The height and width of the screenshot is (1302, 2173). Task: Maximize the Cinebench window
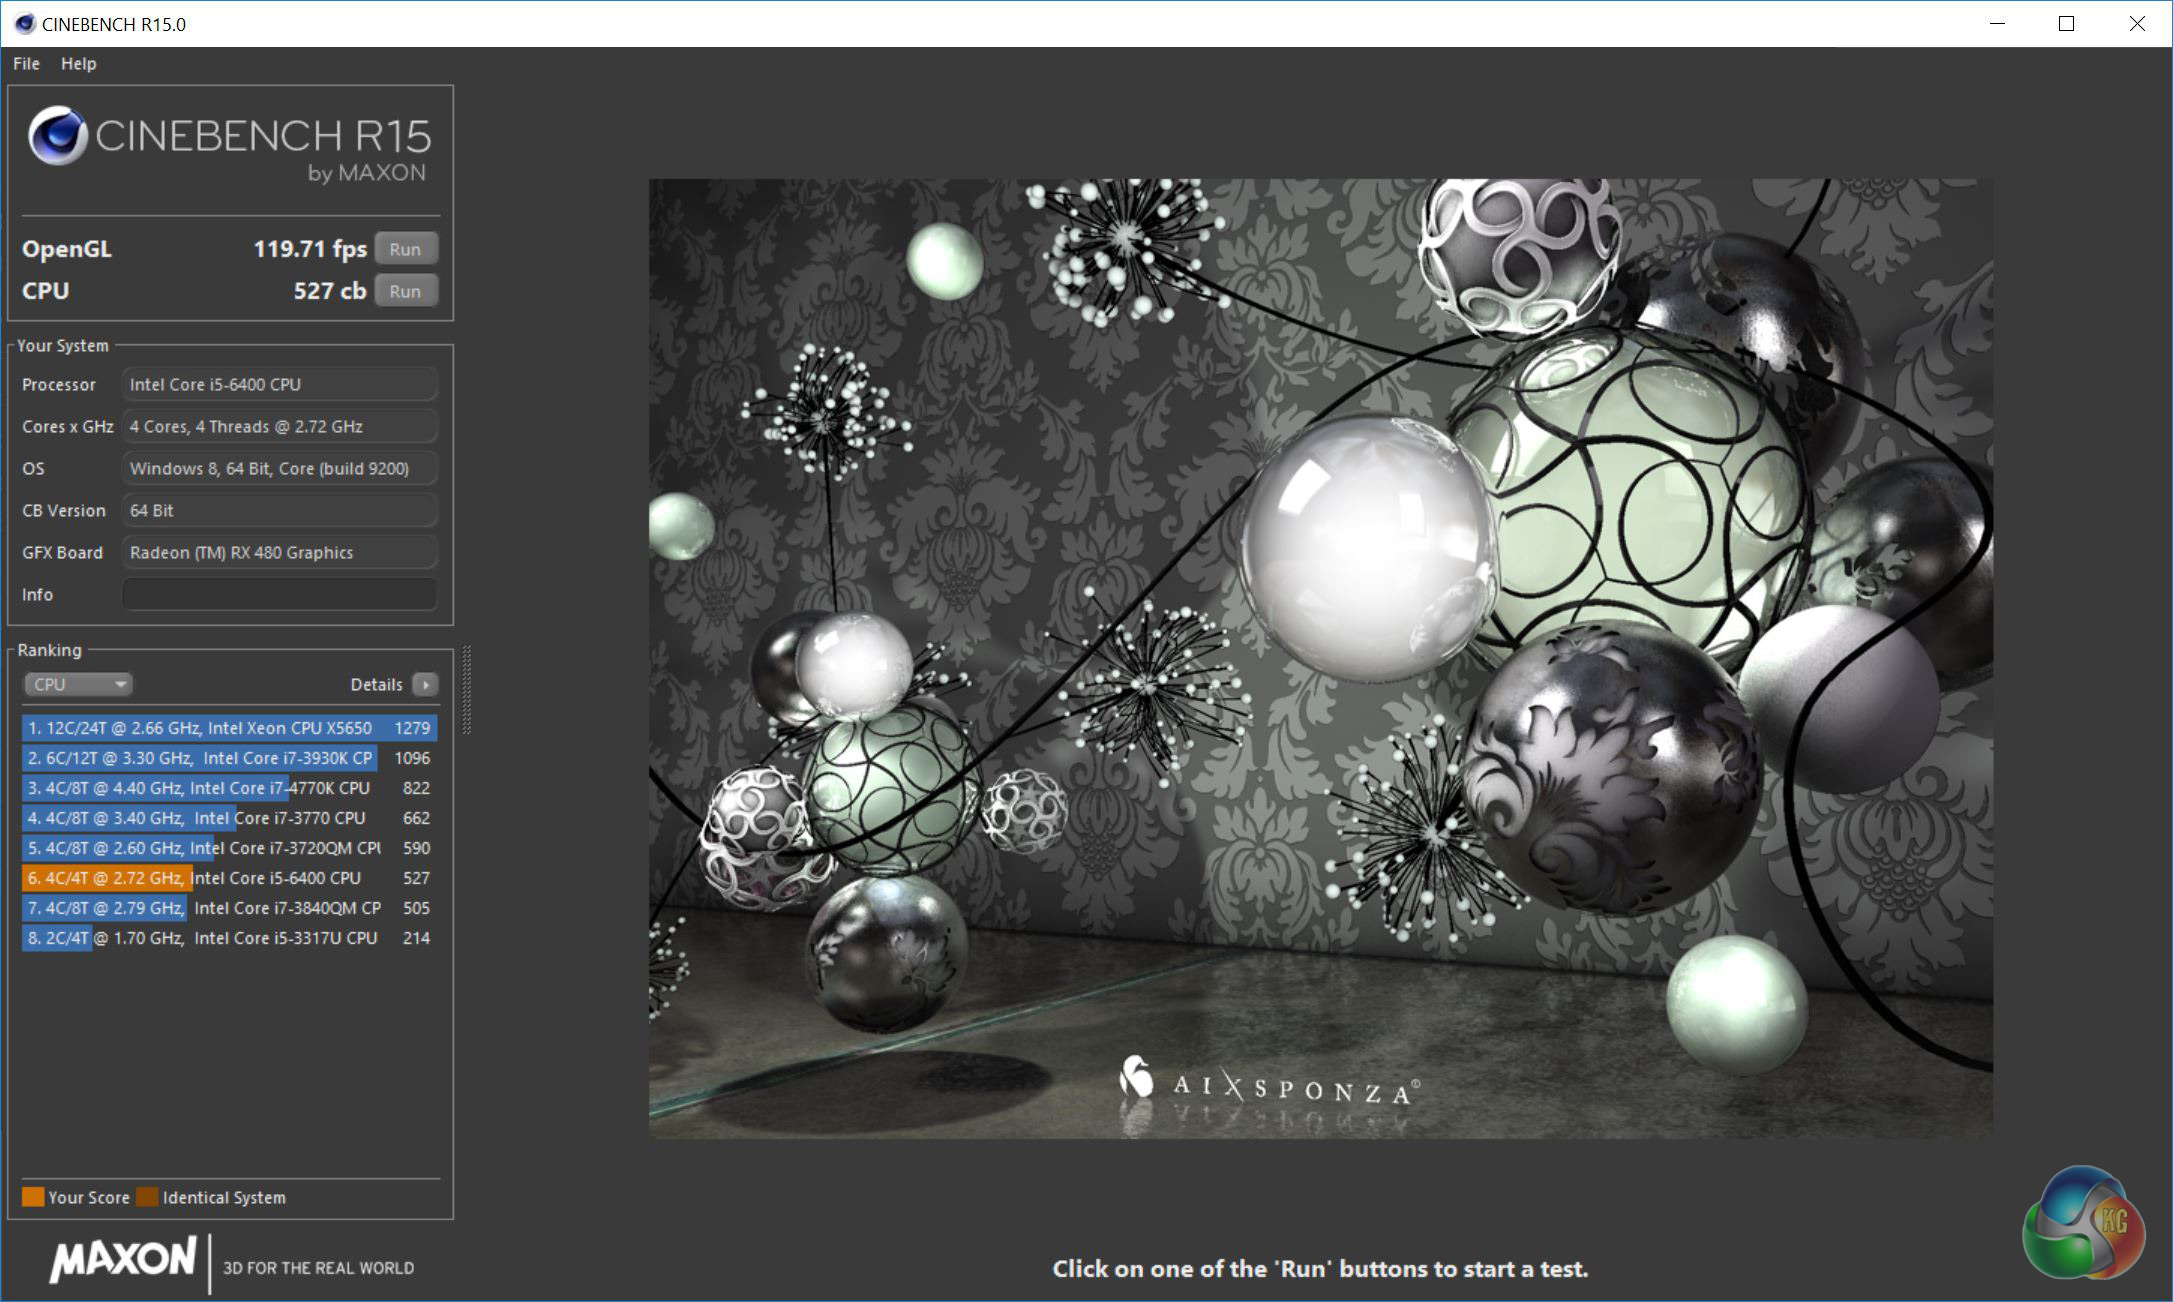pos(2066,24)
